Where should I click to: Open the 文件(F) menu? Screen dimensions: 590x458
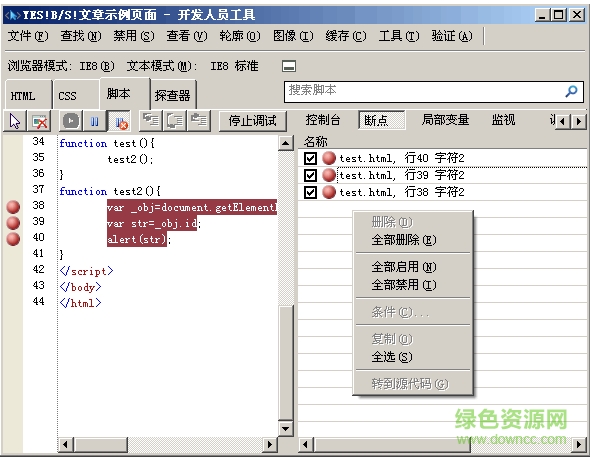(28, 36)
